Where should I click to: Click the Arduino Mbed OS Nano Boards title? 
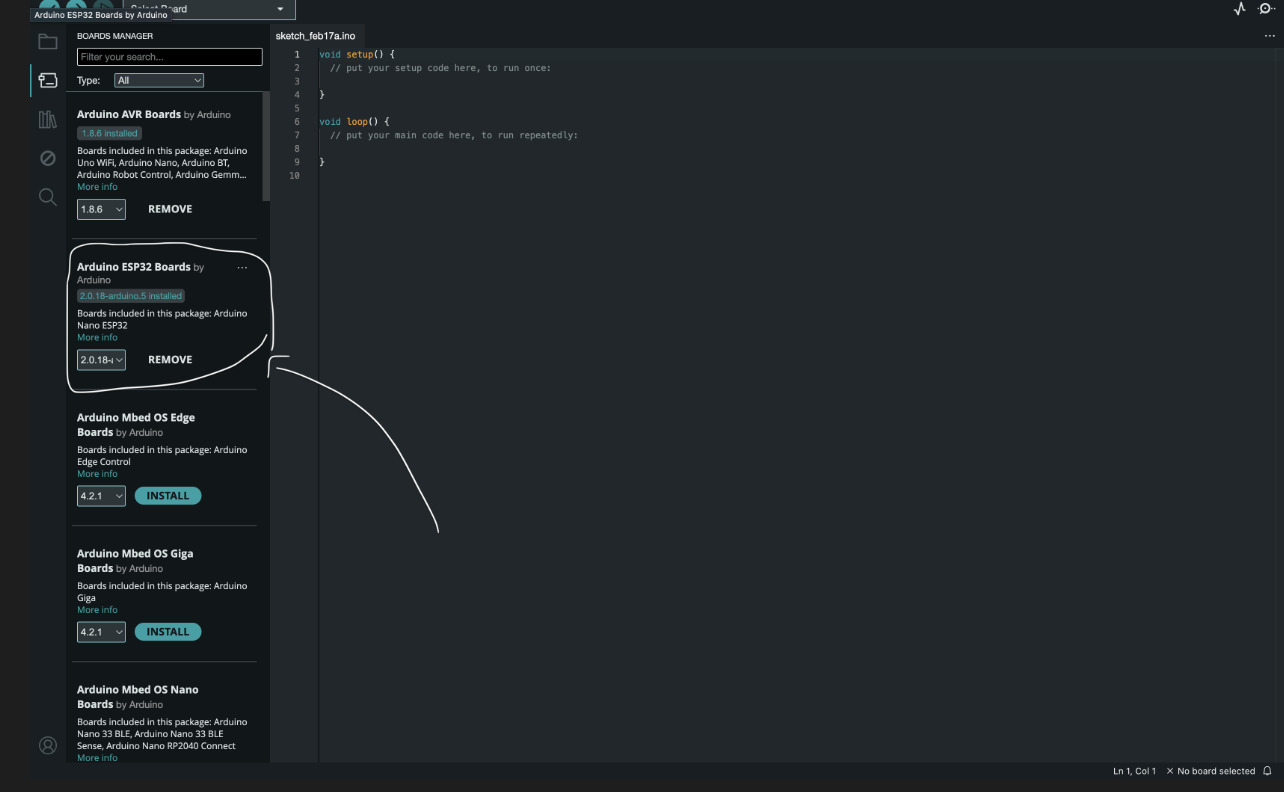(138, 697)
